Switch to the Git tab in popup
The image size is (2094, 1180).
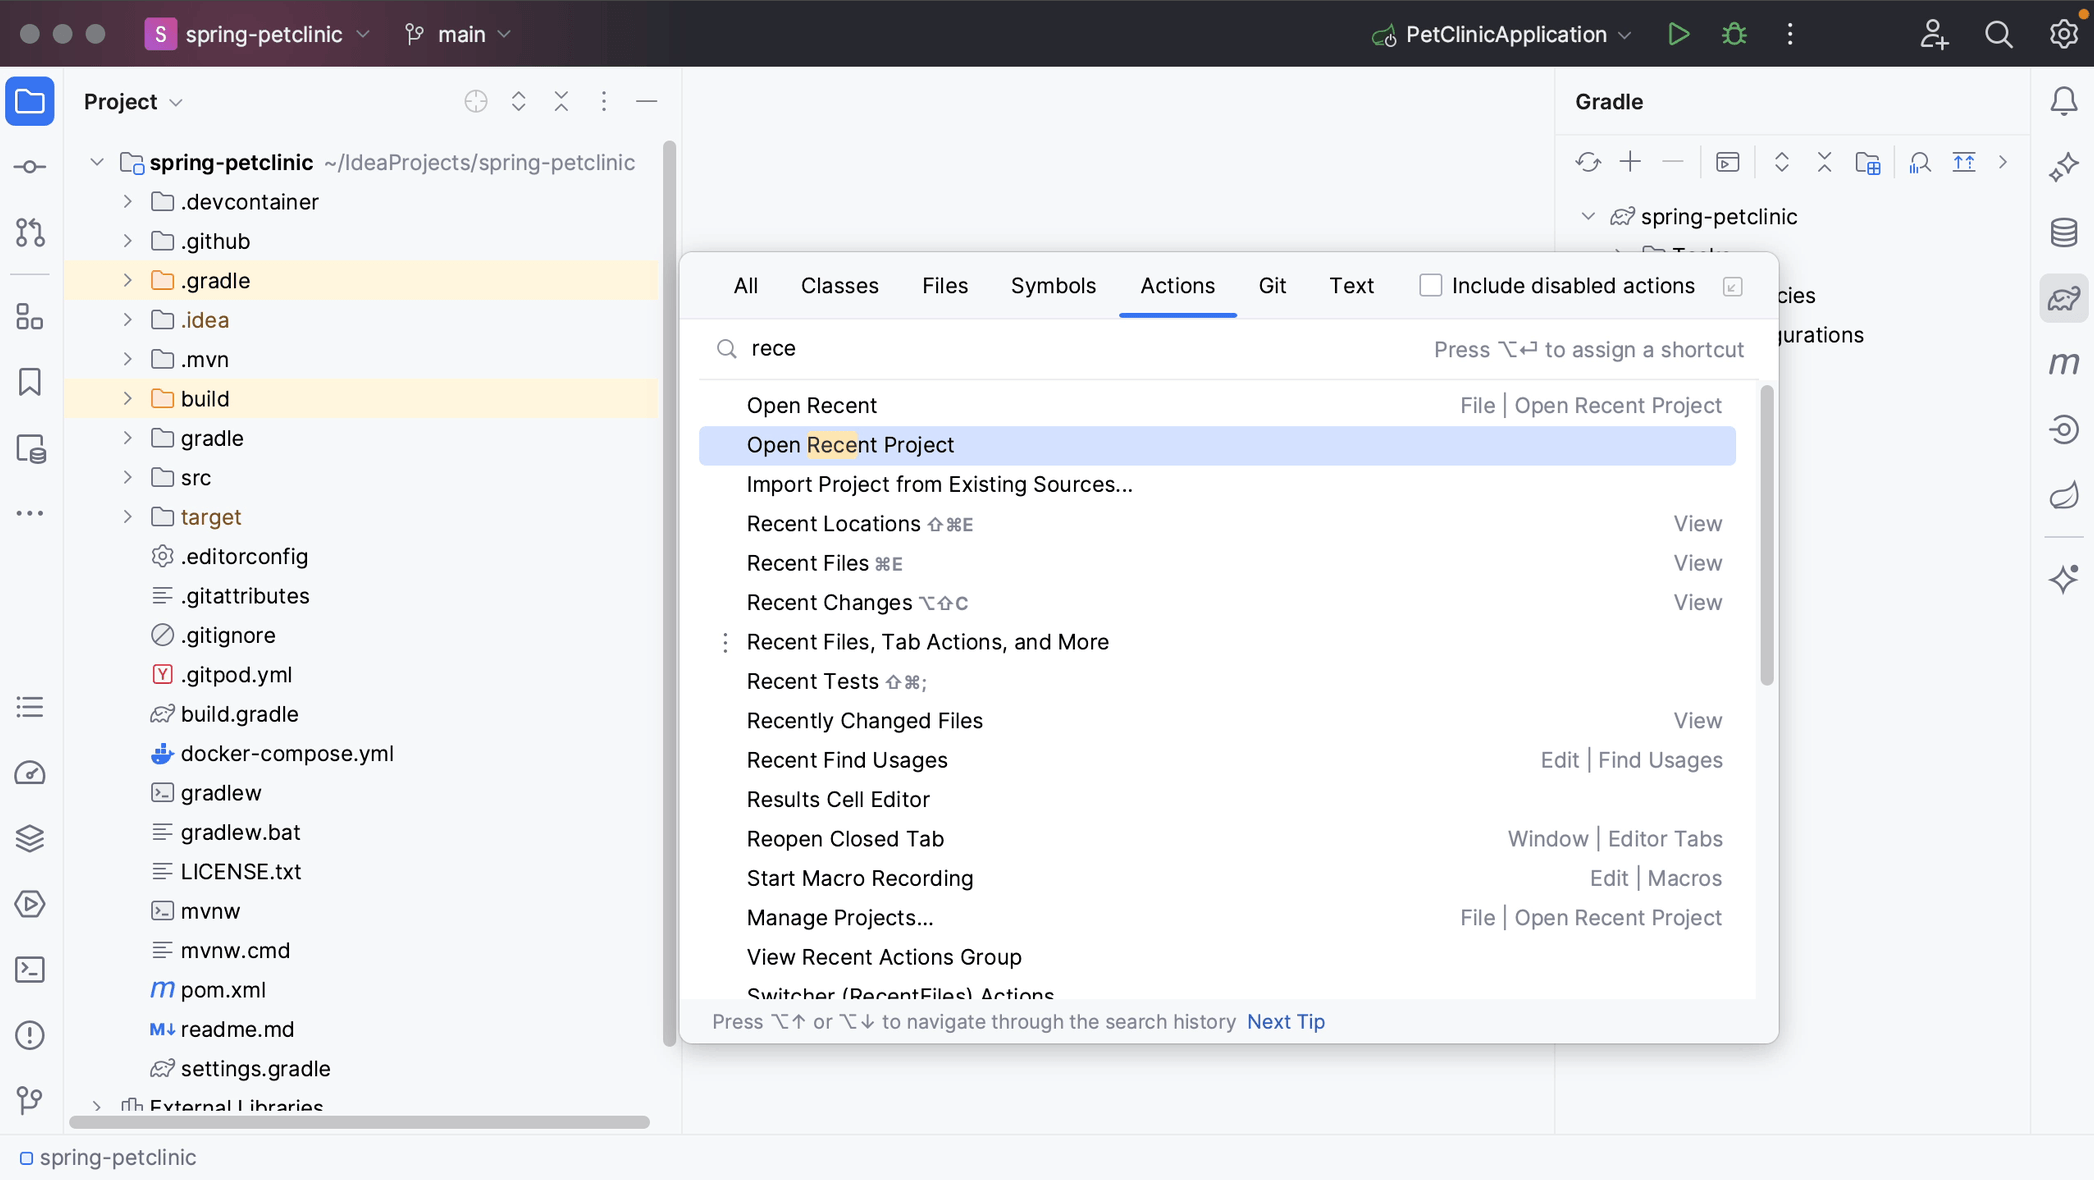1271,285
